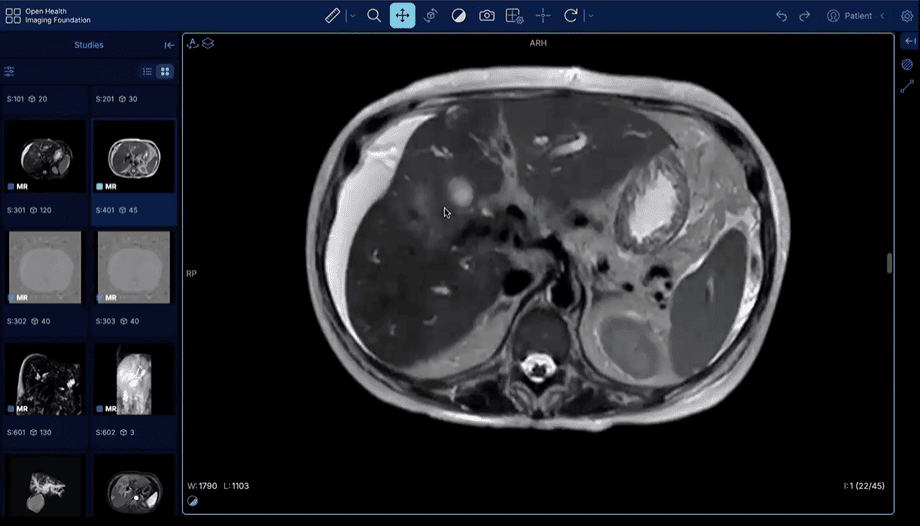Open series S:301 thumbnail
The width and height of the screenshot is (920, 526).
tap(45, 157)
